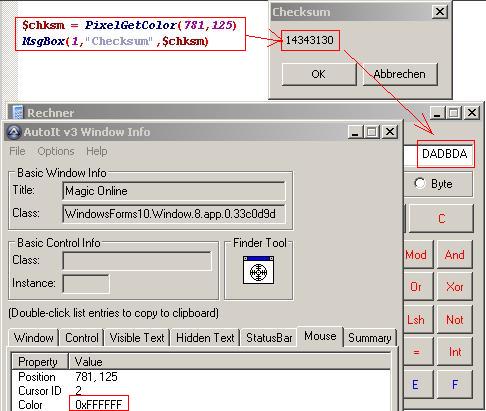Viewport: 486px width, 411px height.
Task: Open the File menu
Action: click(x=17, y=151)
